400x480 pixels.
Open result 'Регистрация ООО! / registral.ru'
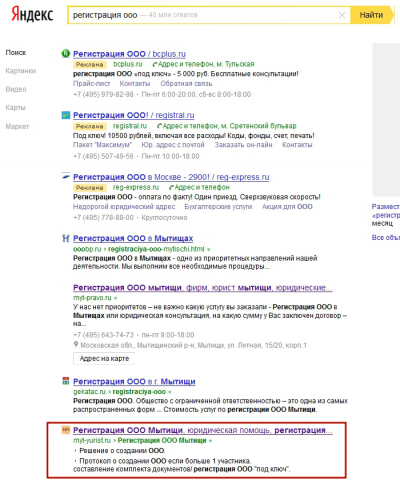point(134,115)
